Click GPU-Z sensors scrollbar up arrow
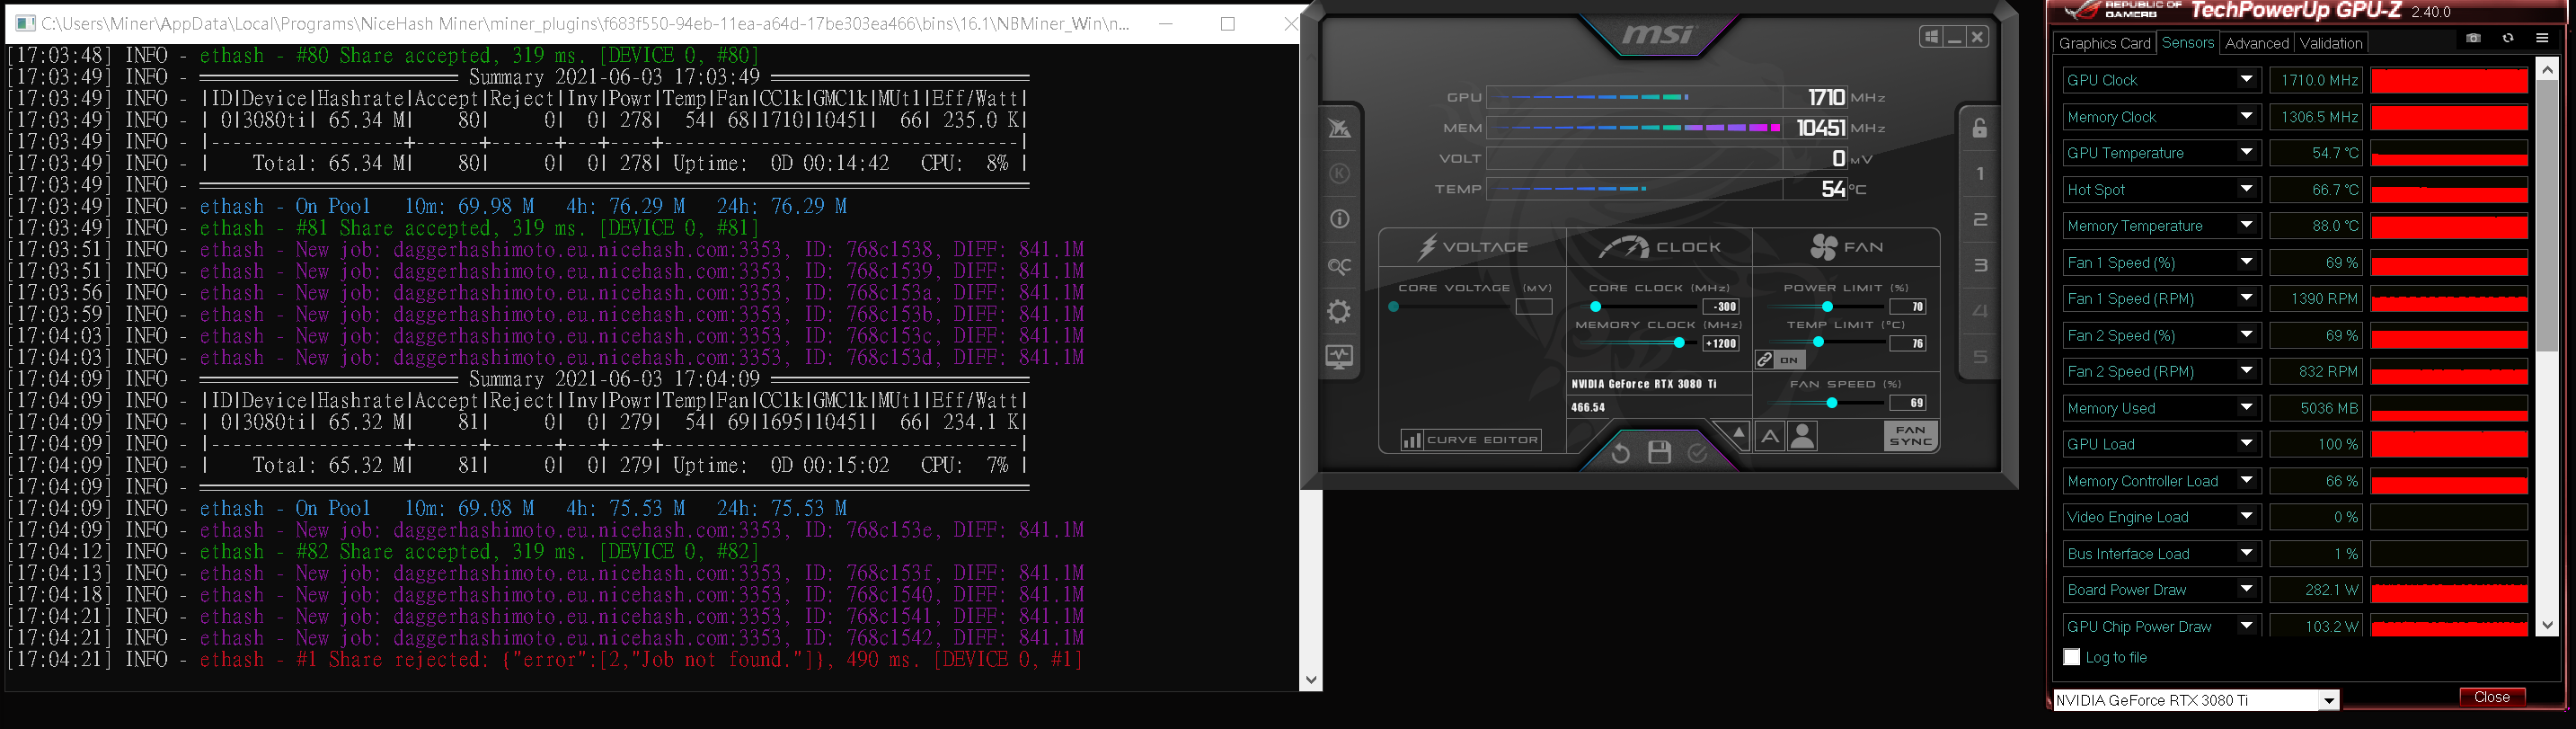The image size is (2576, 729). tap(2547, 68)
